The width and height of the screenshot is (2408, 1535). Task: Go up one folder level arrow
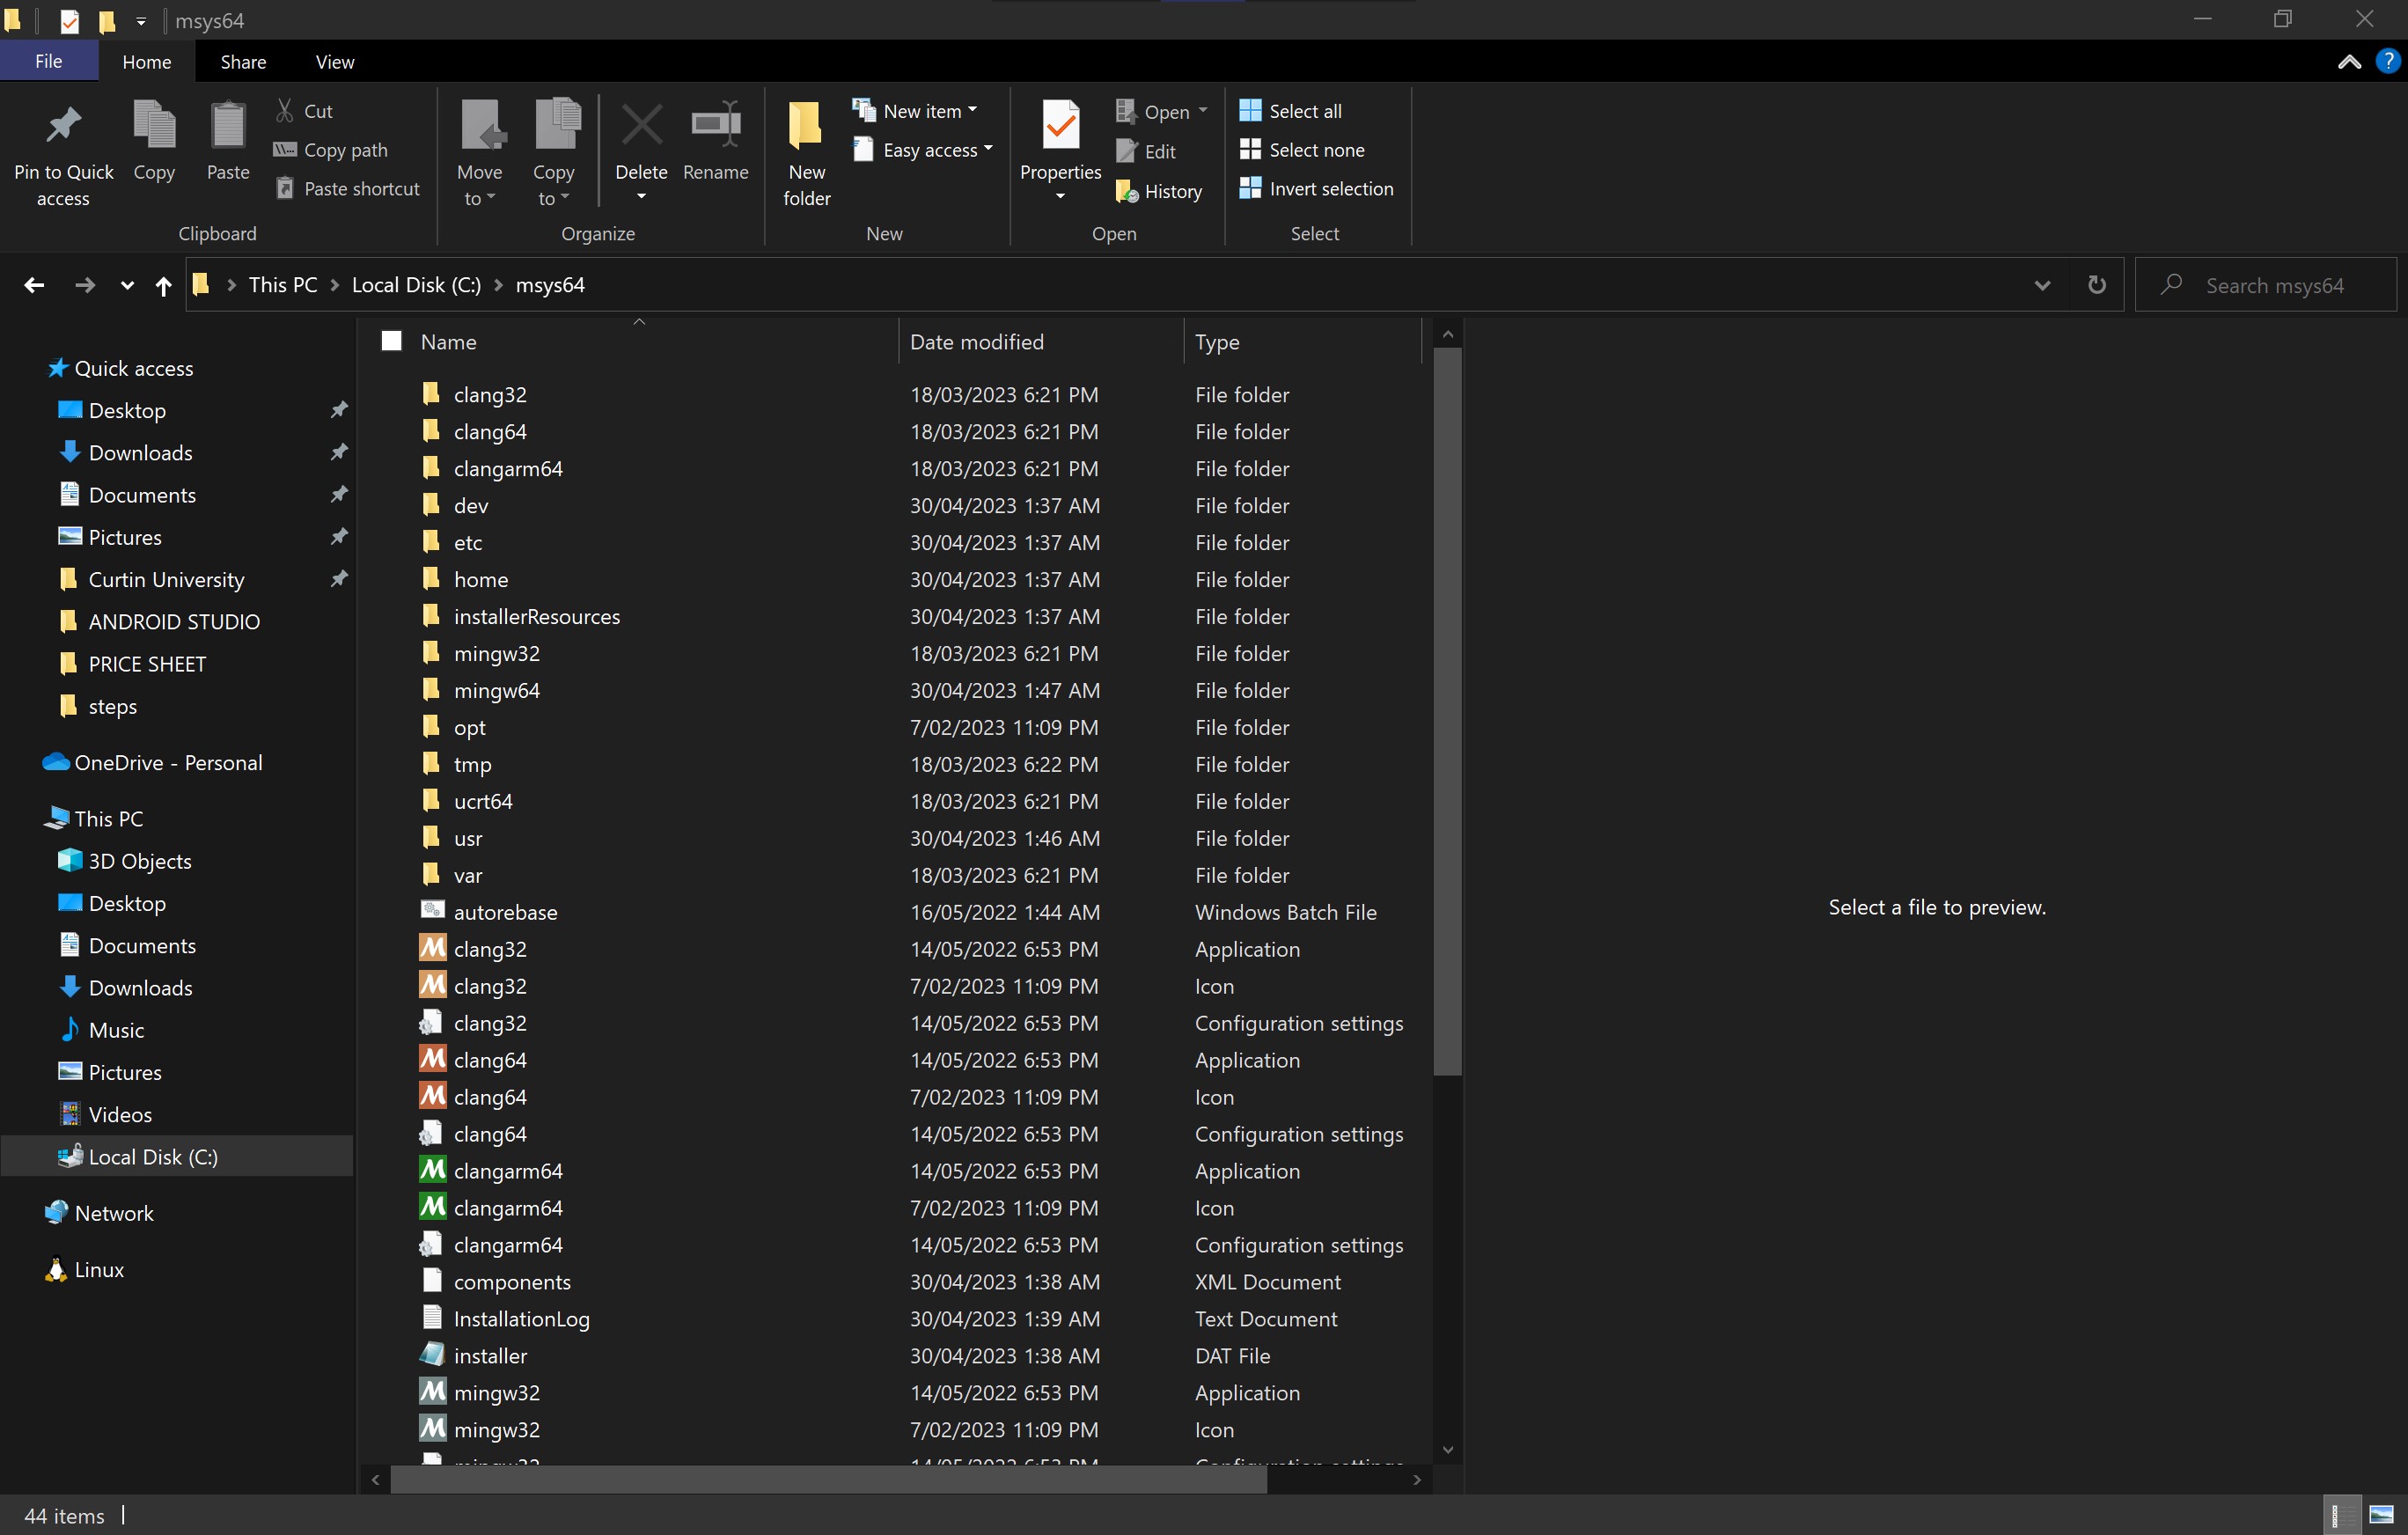[164, 286]
